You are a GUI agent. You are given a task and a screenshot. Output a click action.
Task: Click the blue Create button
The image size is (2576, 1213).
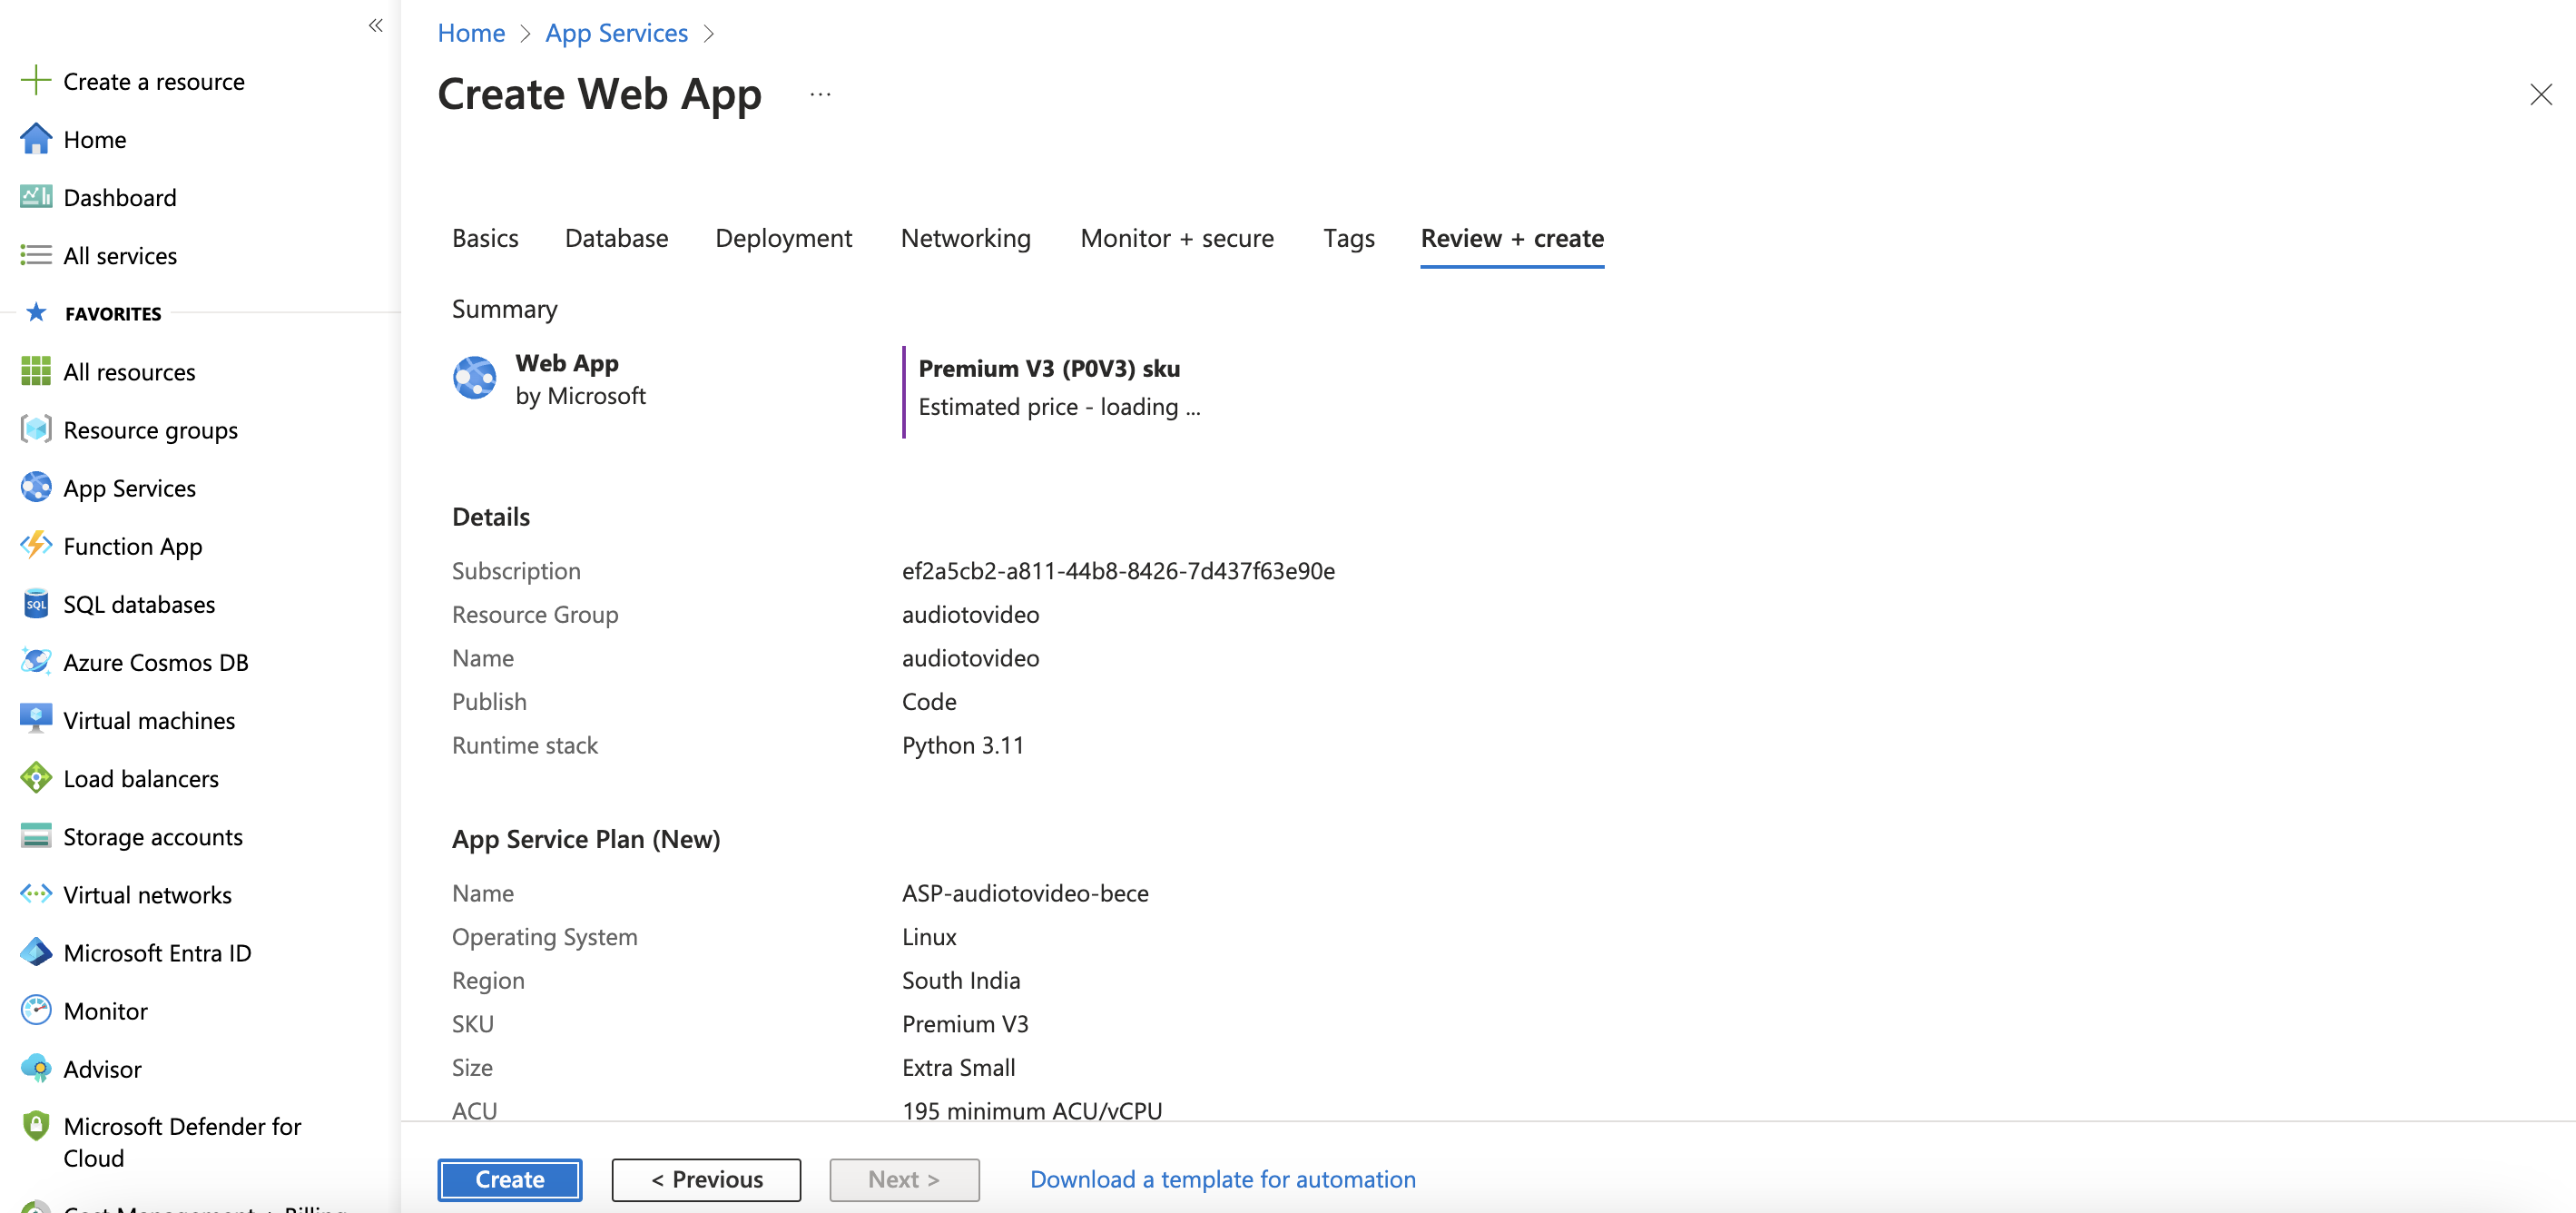[510, 1179]
